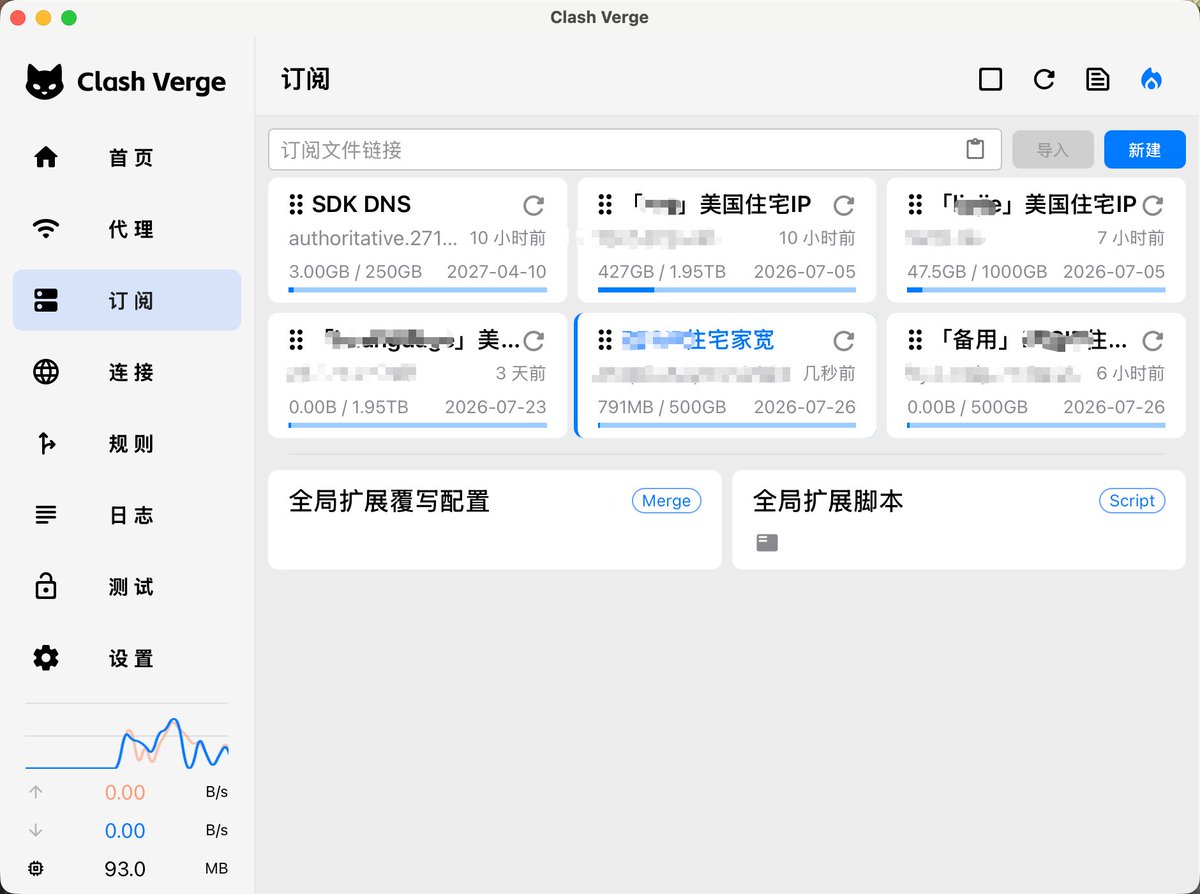Viewport: 1200px width, 894px height.
Task: Click the square batch-select icon in header
Action: (990, 79)
